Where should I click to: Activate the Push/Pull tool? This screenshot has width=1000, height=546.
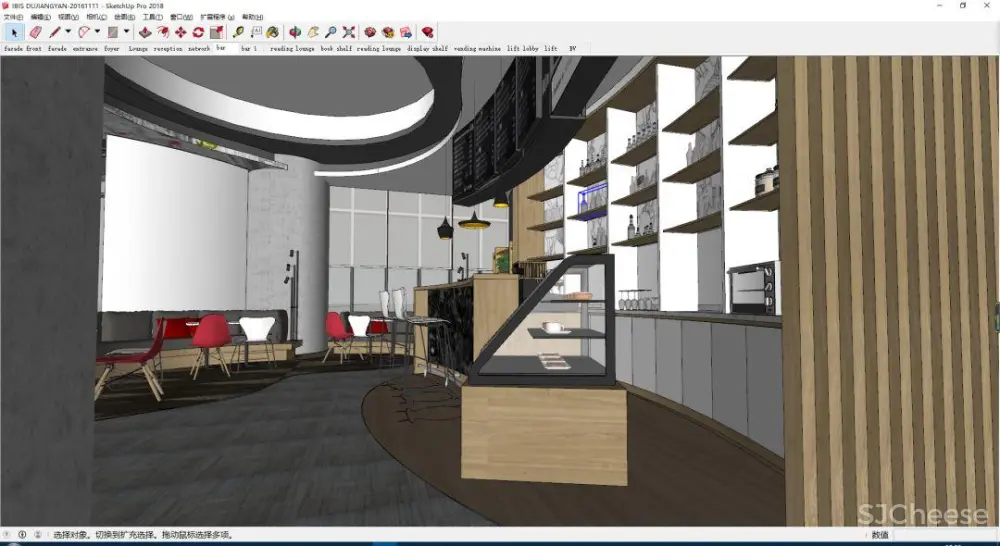[x=145, y=32]
